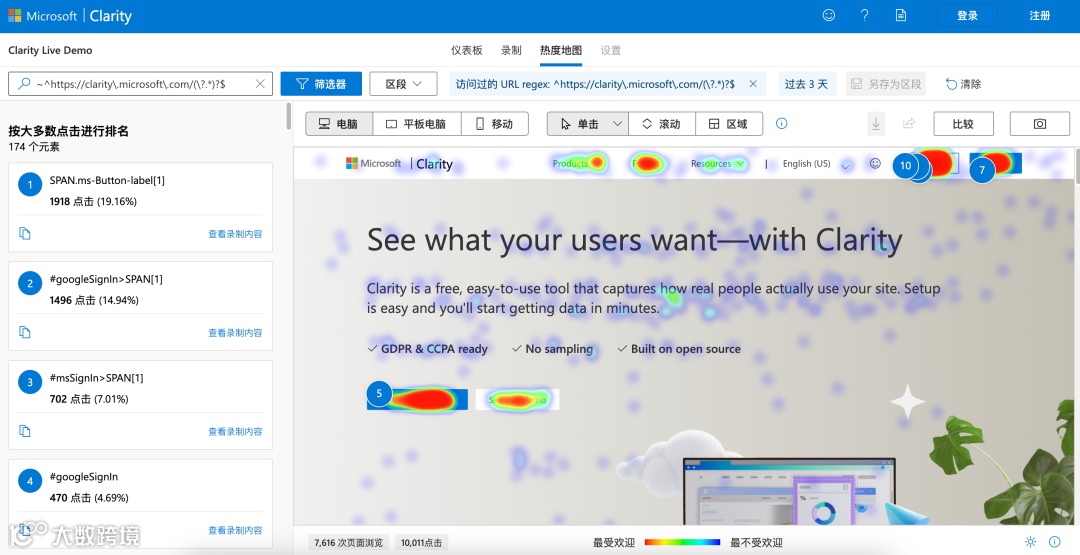Screen dimensions: 1080x555
Task: Copy selector icon for #googleSignIn>SPAN[1]
Action: click(25, 332)
